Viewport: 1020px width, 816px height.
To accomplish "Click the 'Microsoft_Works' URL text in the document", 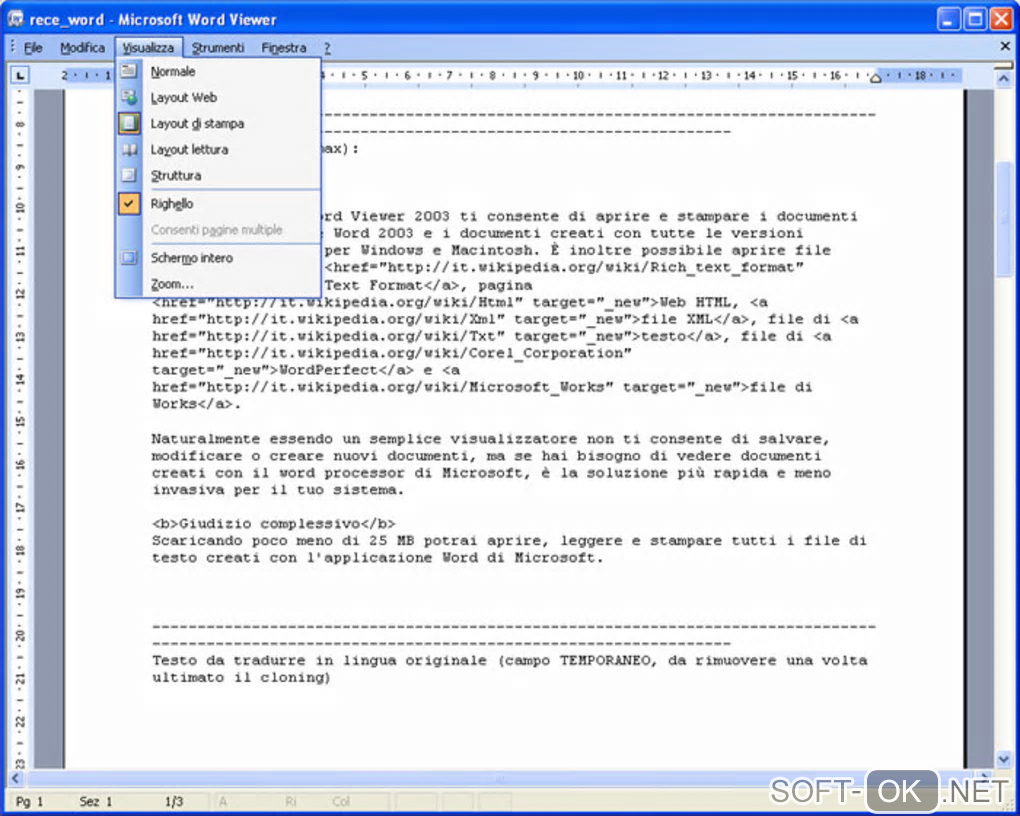I will [537, 387].
